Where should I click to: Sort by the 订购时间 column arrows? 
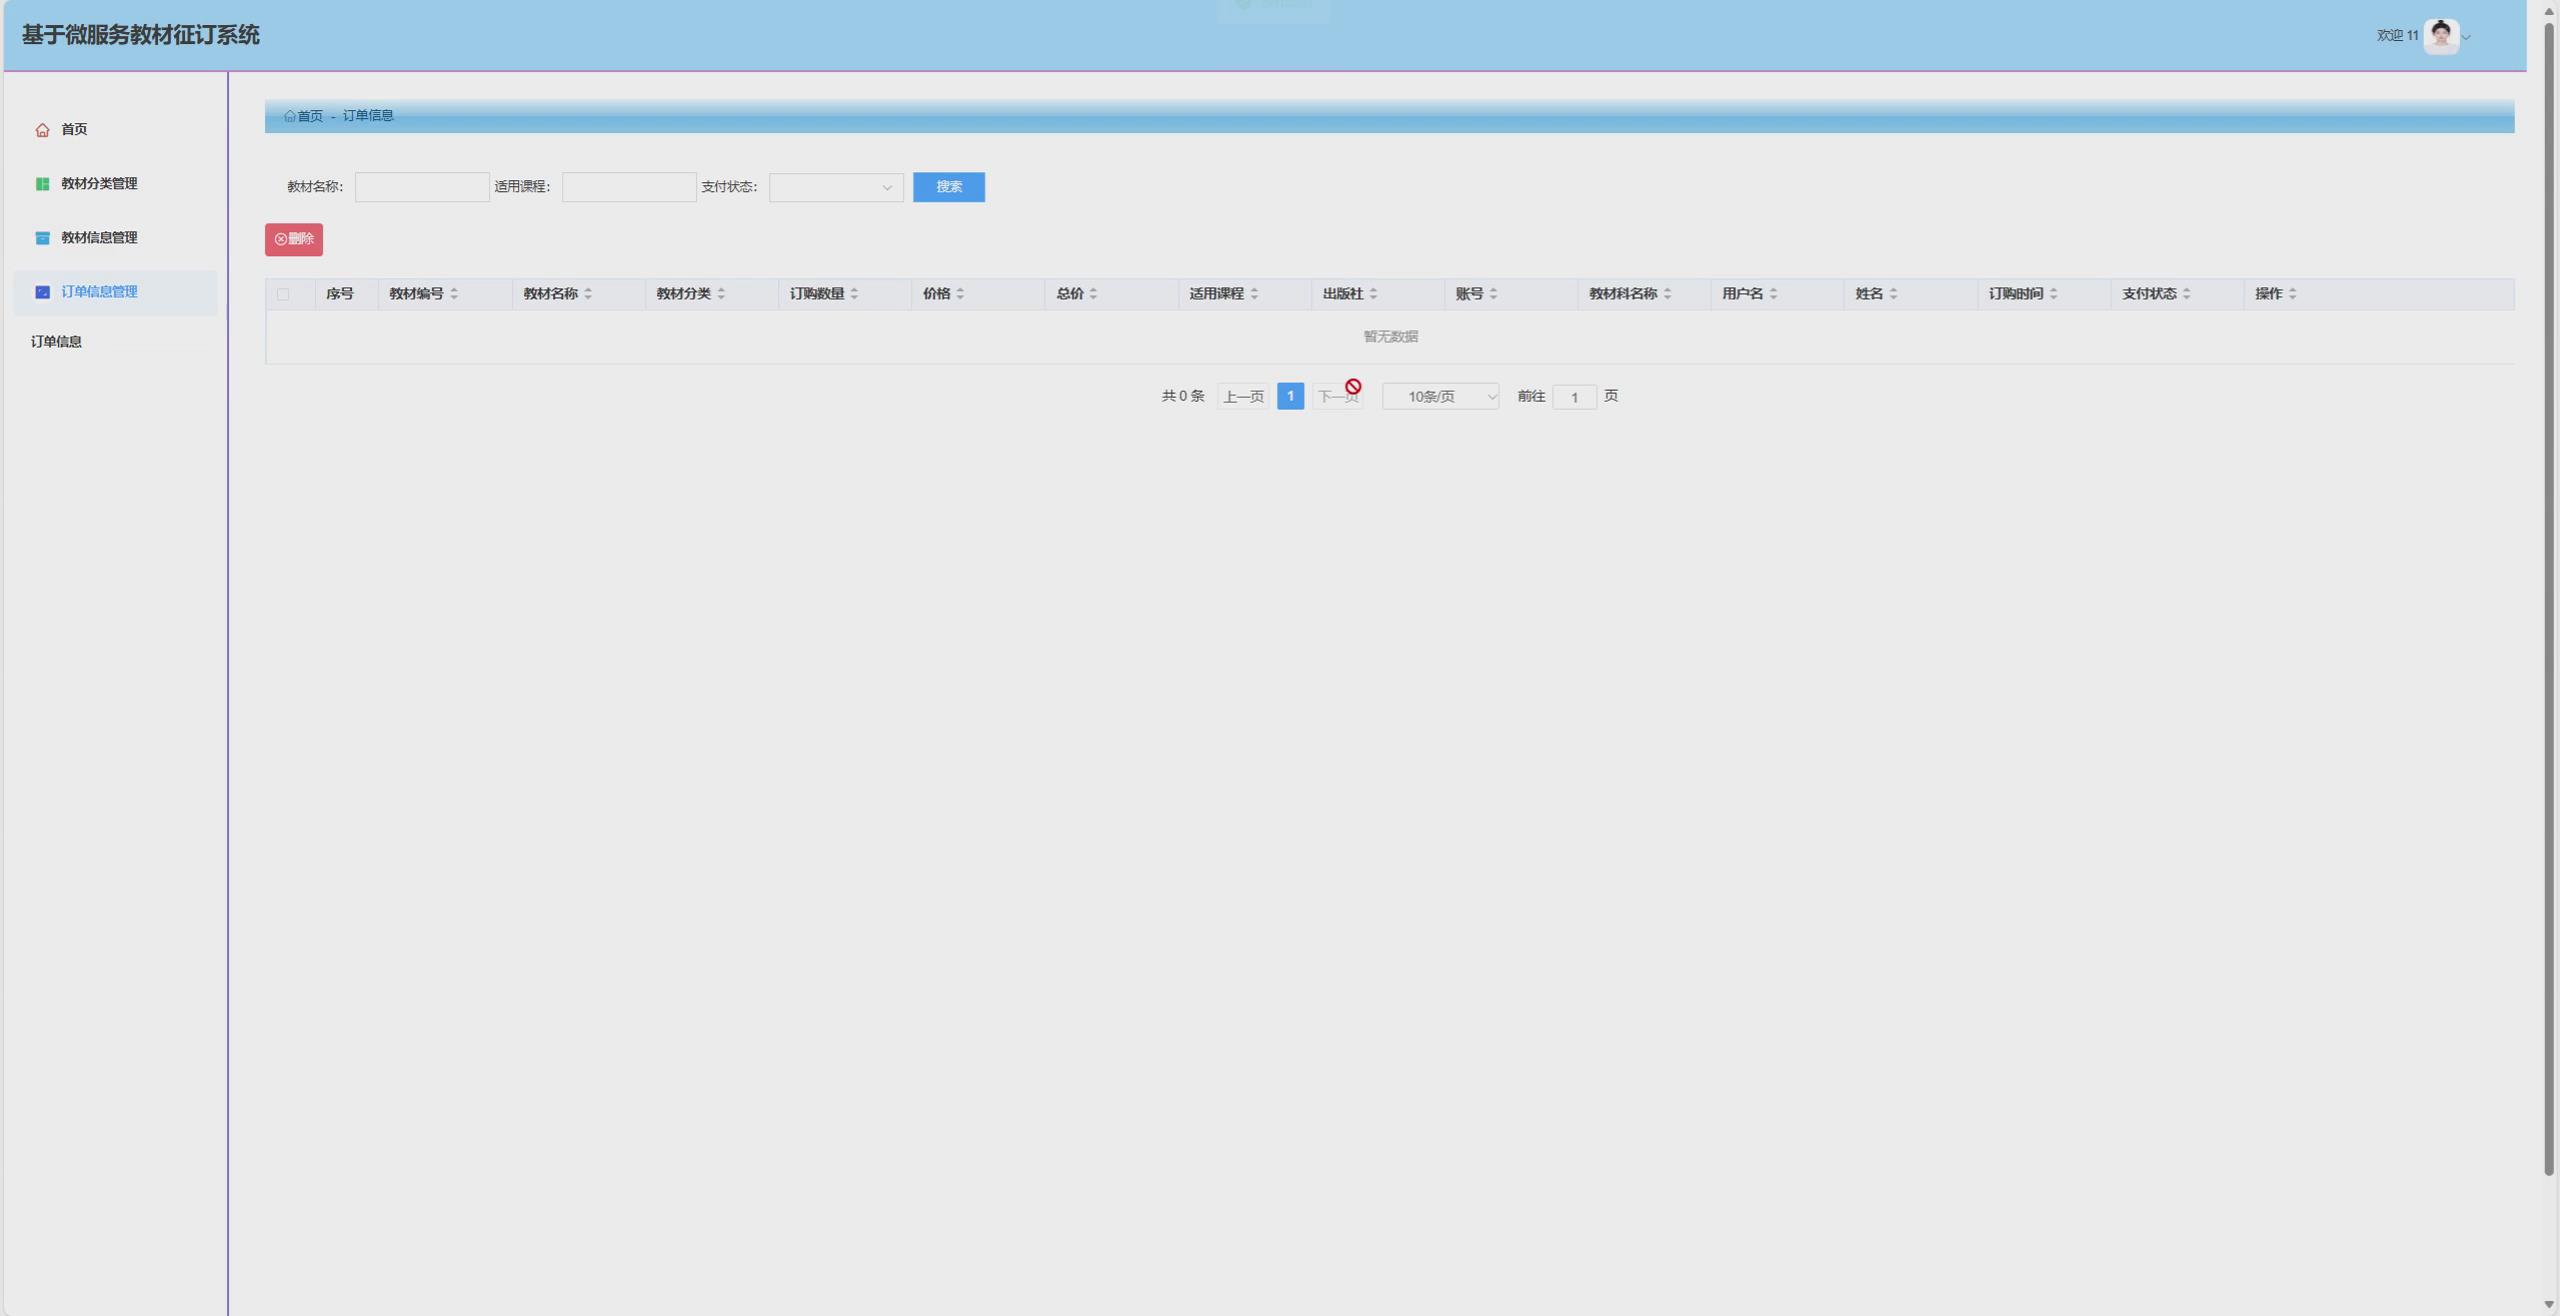2053,294
